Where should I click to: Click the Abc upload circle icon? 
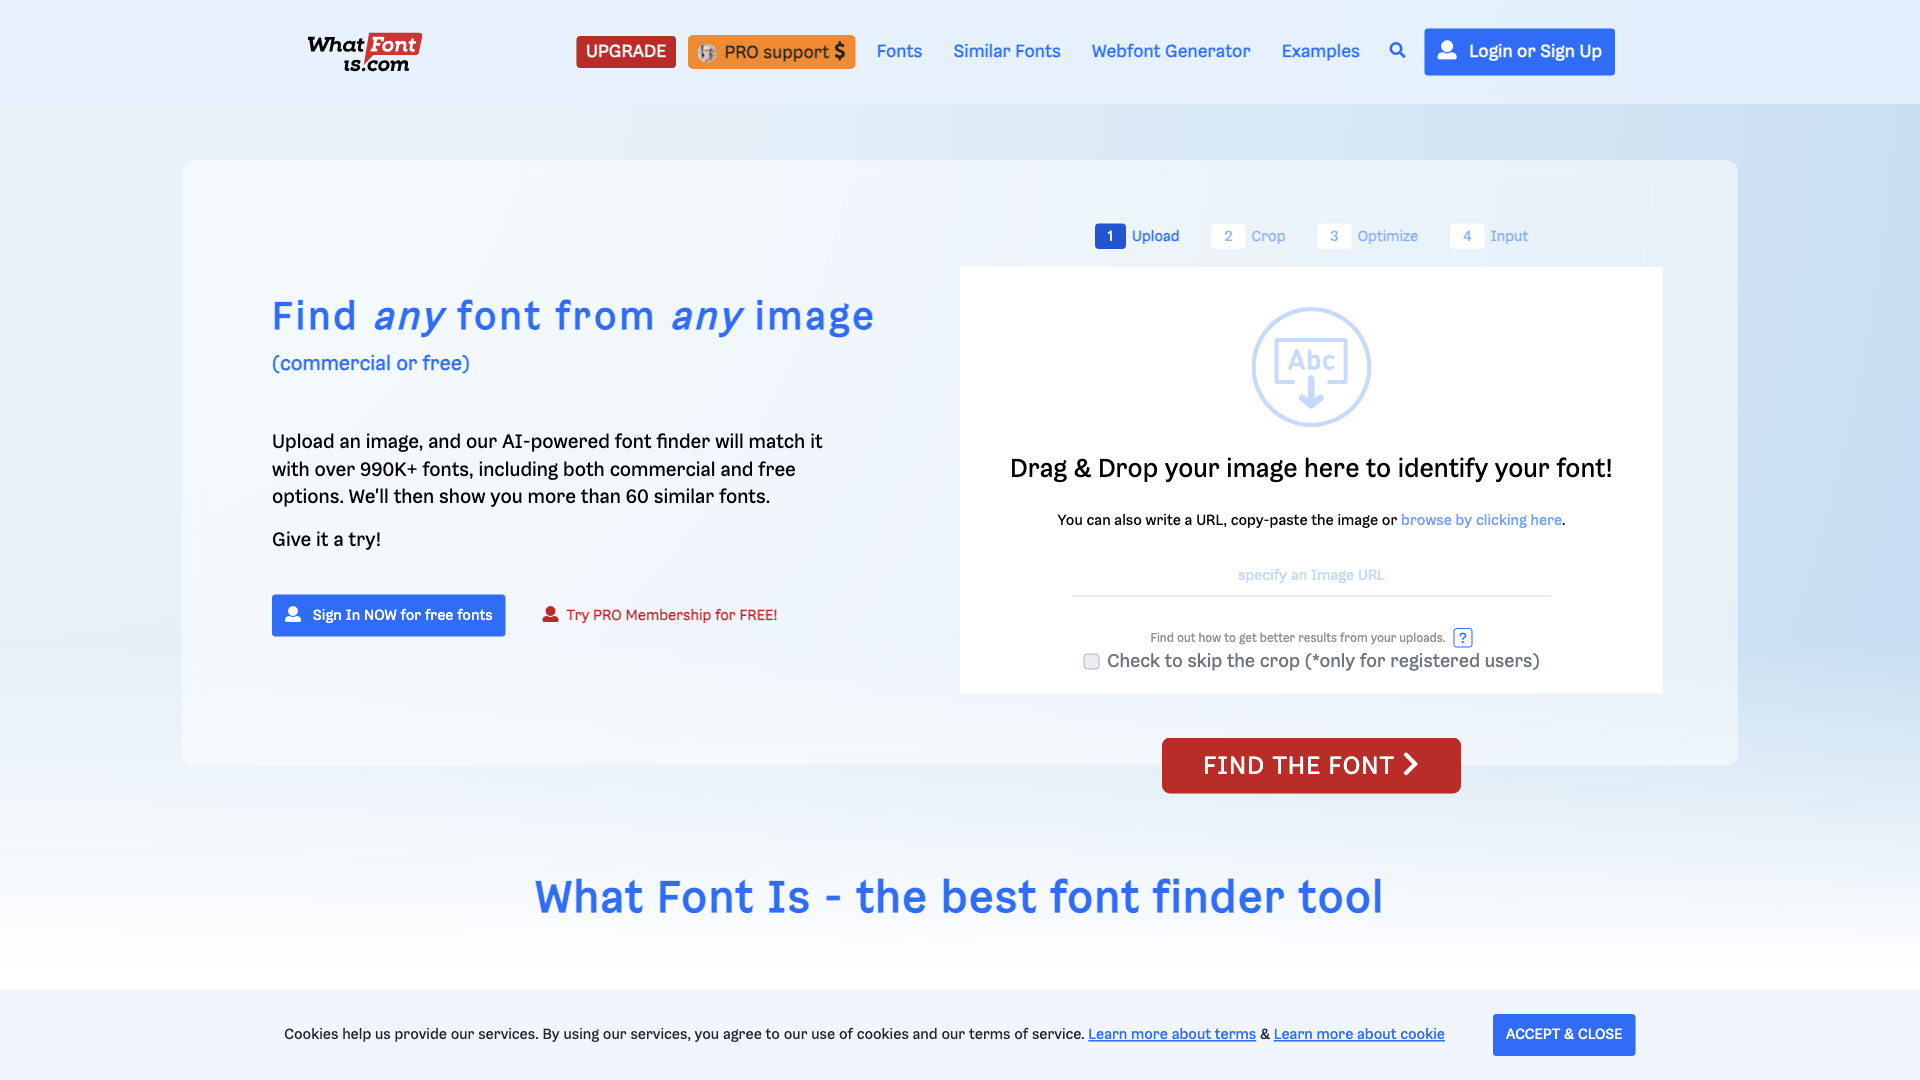click(1311, 367)
